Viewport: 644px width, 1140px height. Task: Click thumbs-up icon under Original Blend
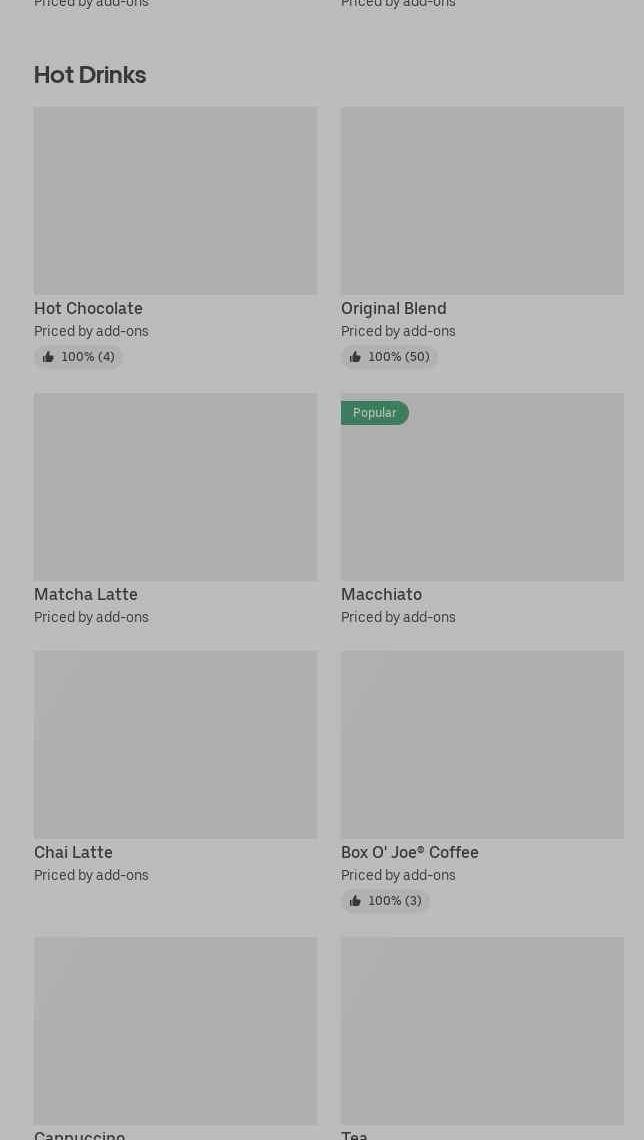coord(355,357)
